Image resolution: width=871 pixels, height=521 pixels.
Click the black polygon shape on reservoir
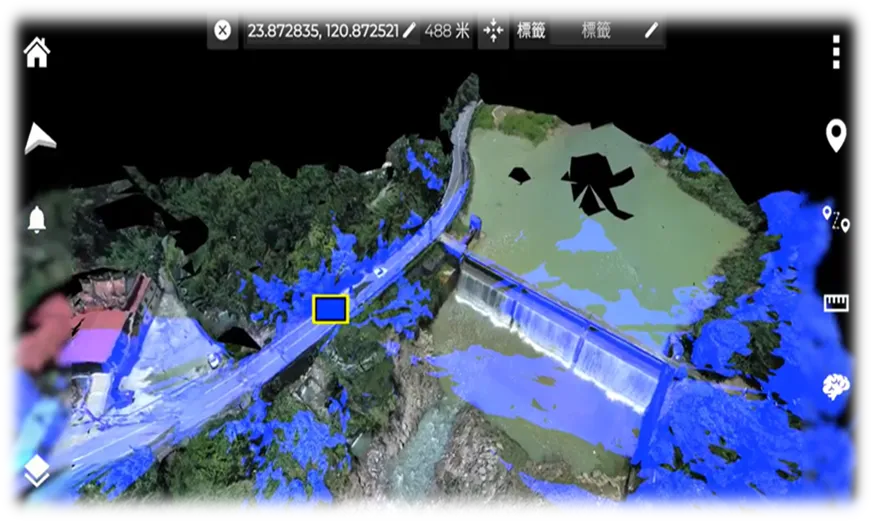(598, 186)
